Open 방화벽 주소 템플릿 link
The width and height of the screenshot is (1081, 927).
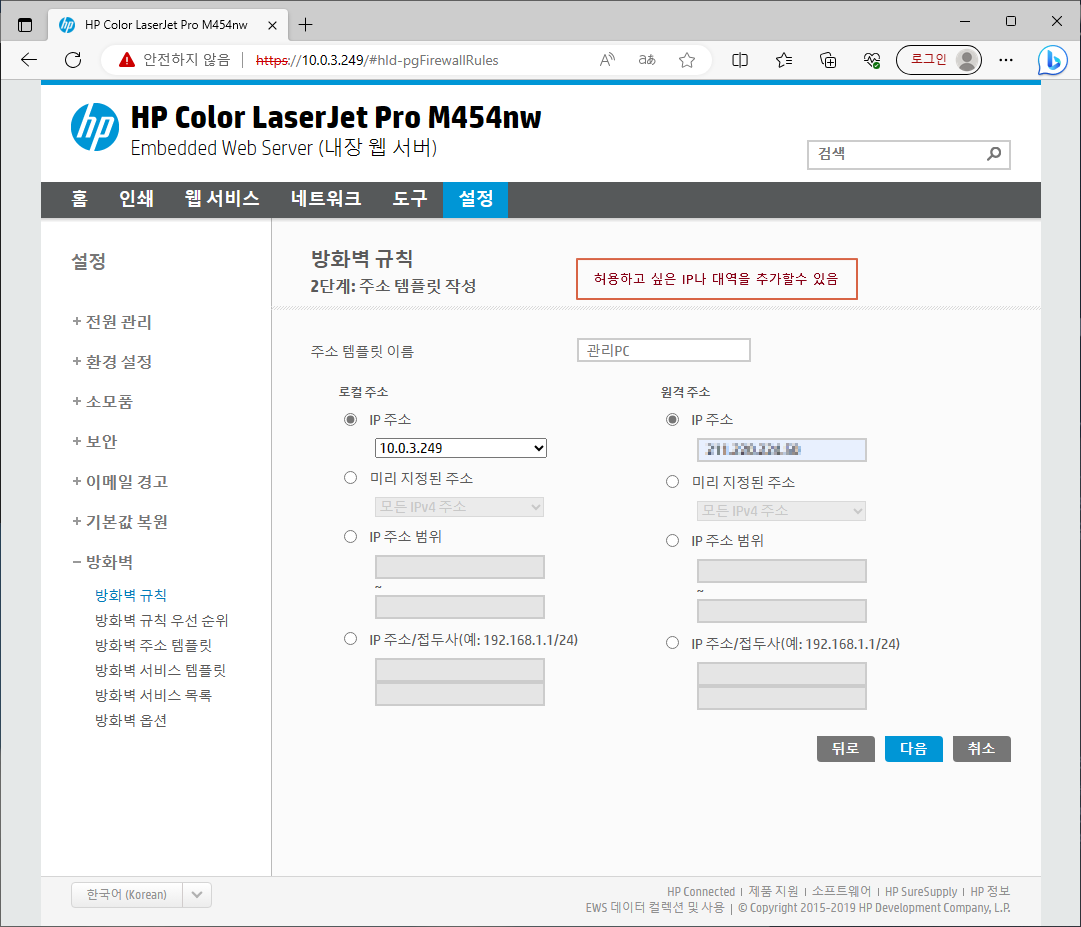(x=153, y=645)
